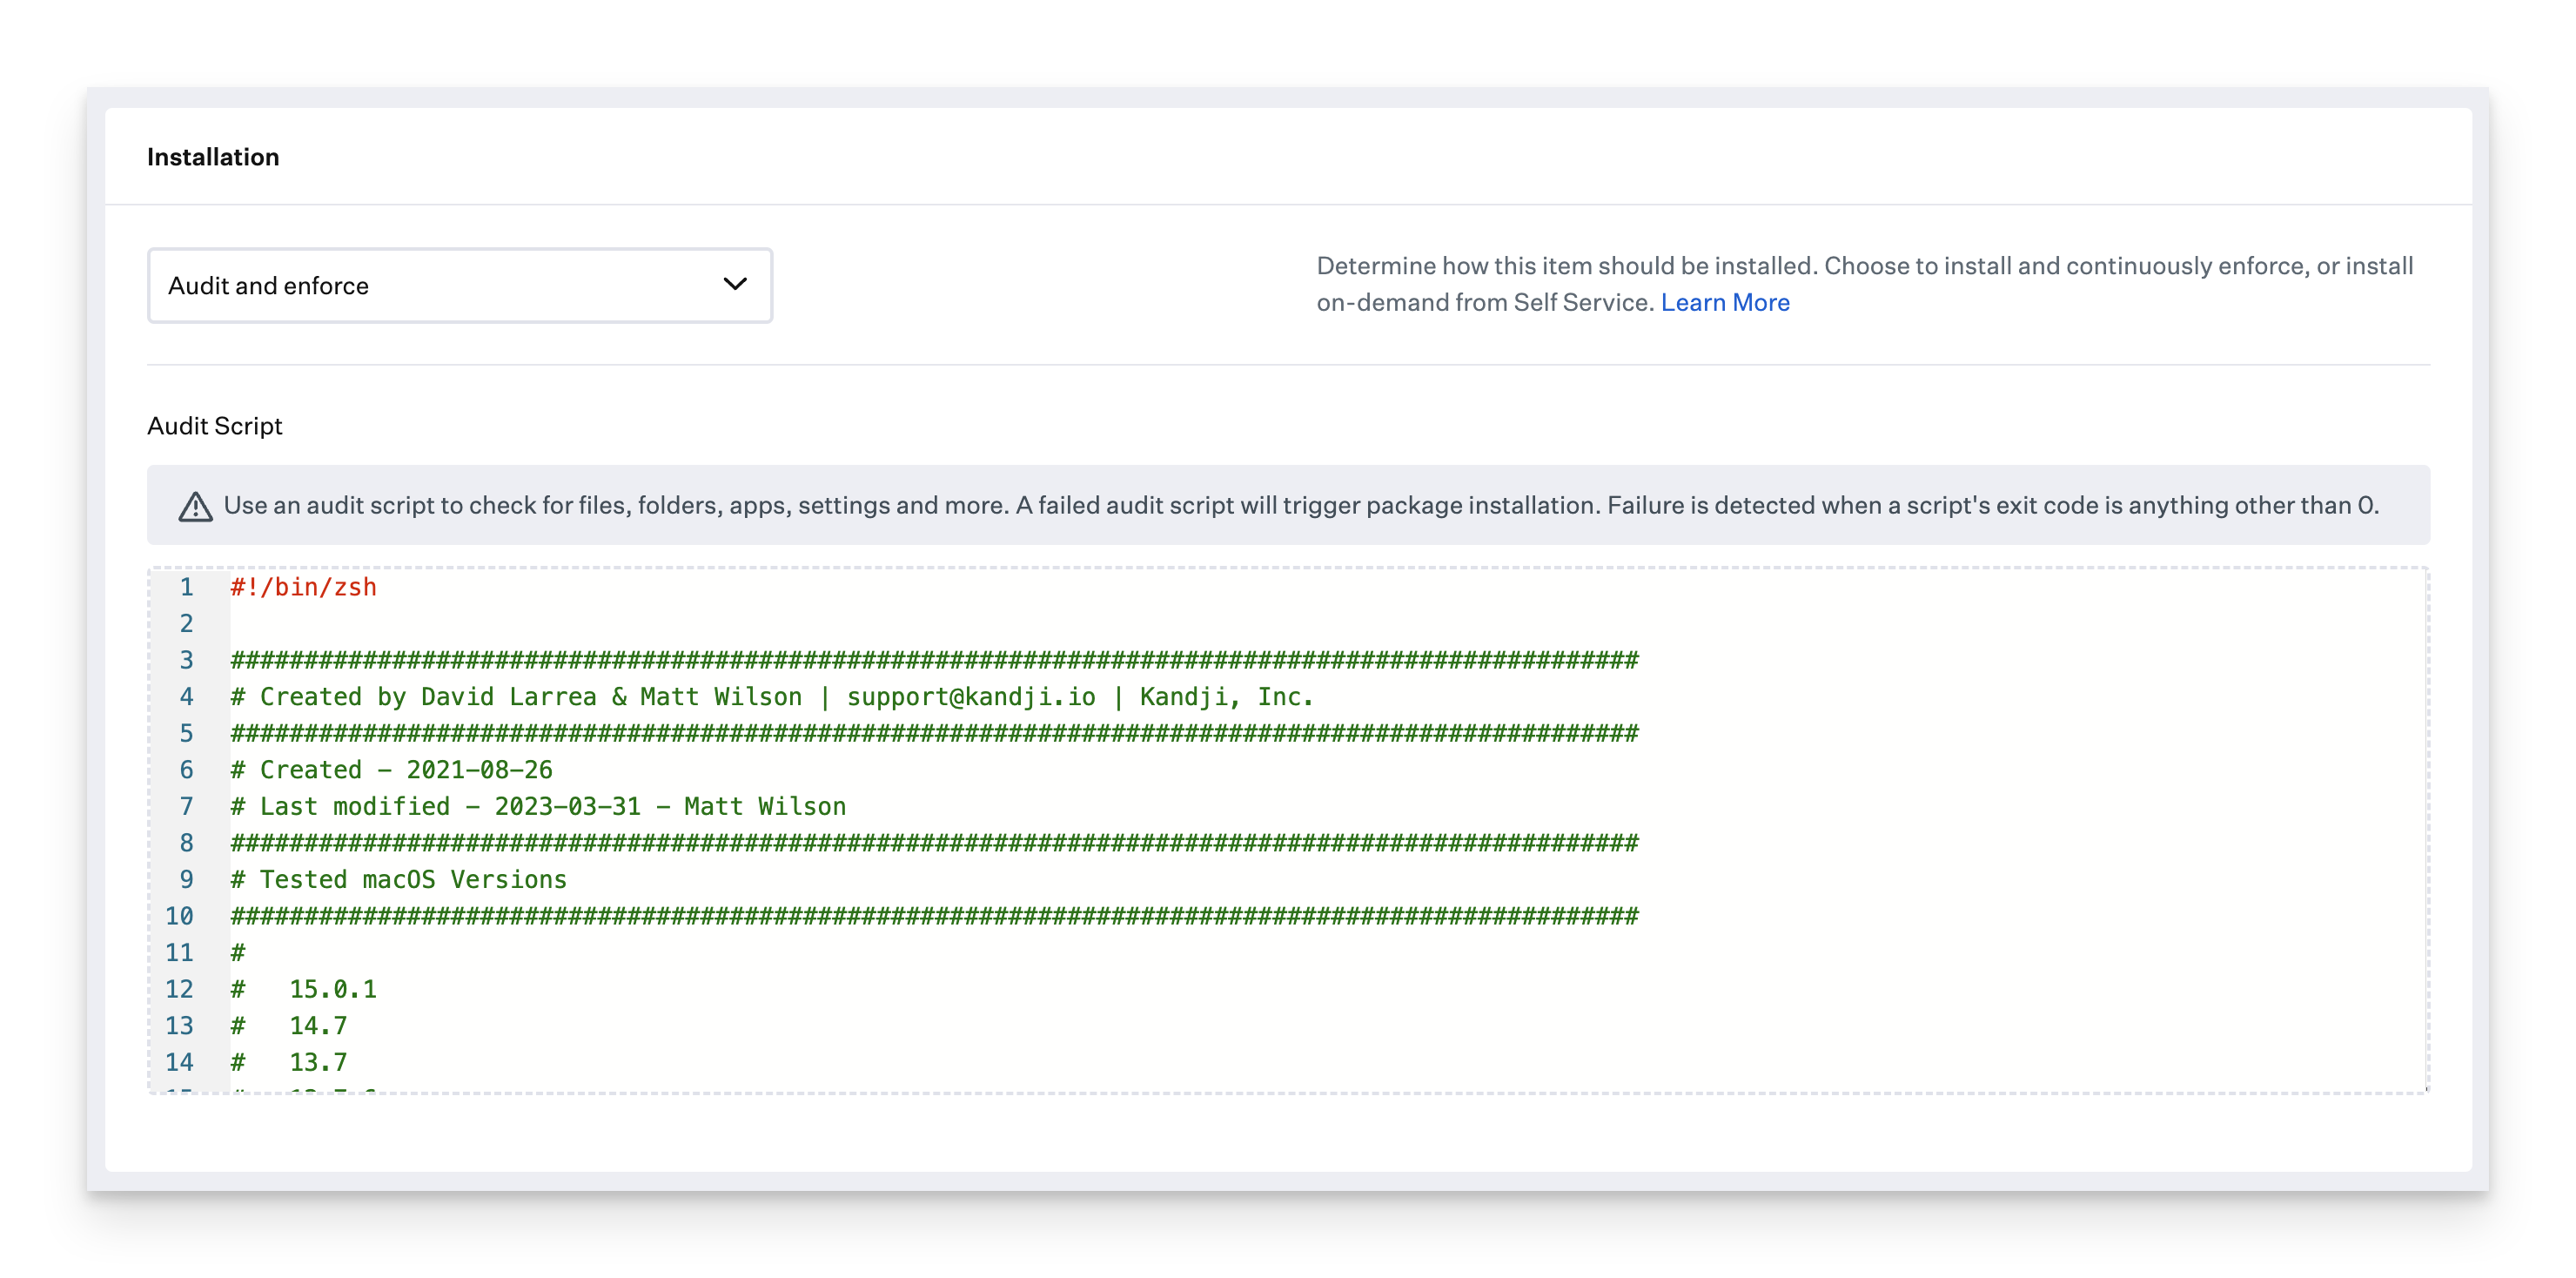Screen dimensions: 2576x1278
Task: Click line number 10 in the gutter
Action: [x=181, y=915]
